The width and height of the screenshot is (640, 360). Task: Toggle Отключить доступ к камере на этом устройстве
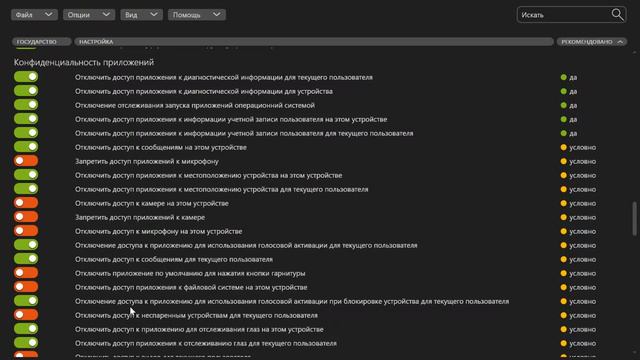(x=26, y=203)
